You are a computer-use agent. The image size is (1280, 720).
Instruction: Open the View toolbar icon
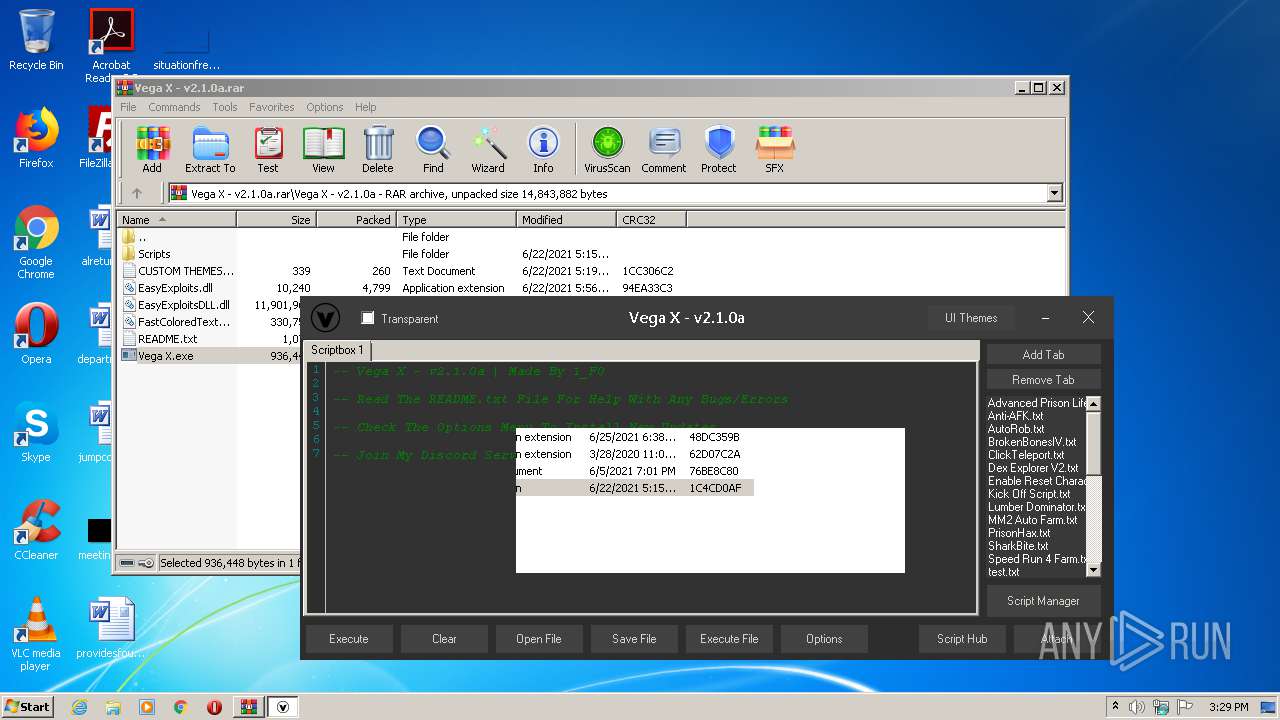click(323, 149)
